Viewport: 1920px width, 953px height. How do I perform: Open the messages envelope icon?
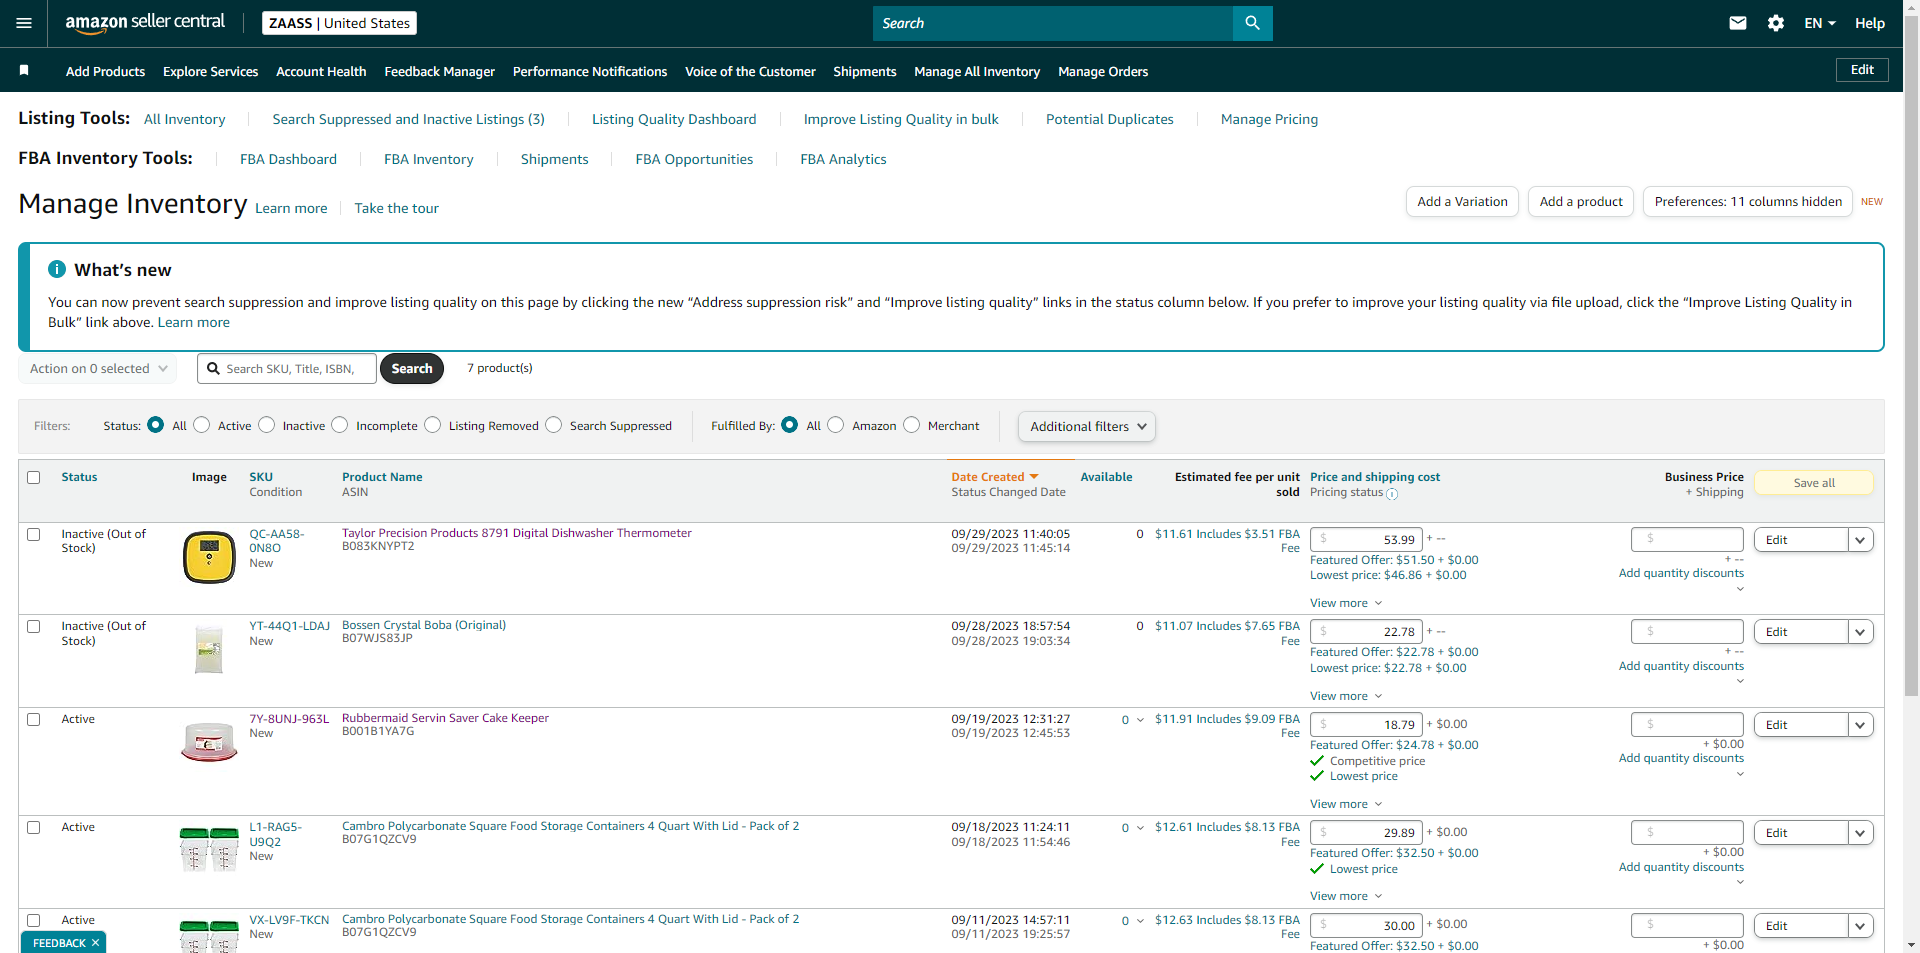point(1738,23)
